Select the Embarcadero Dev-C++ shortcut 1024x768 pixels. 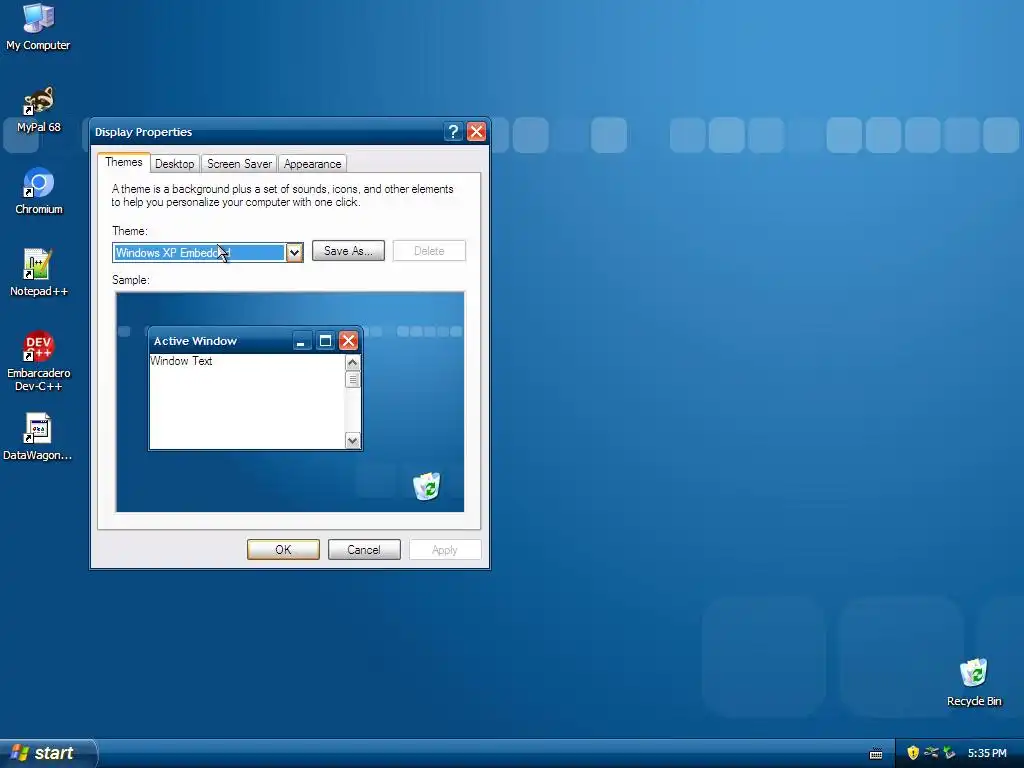[39, 361]
